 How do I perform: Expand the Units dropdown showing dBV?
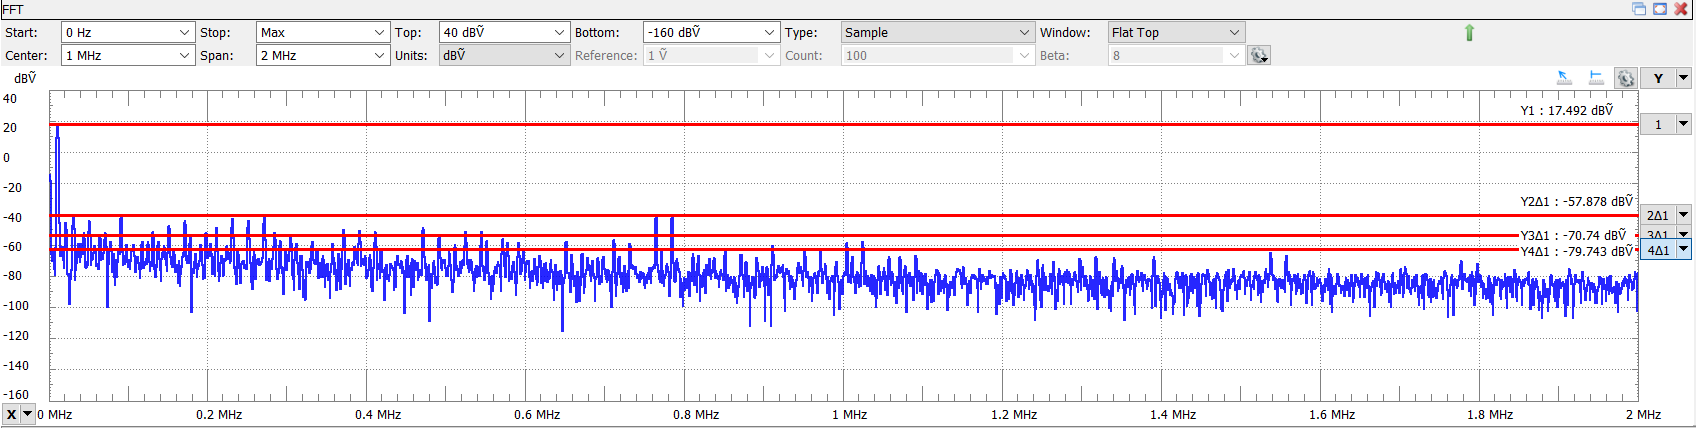[x=559, y=56]
